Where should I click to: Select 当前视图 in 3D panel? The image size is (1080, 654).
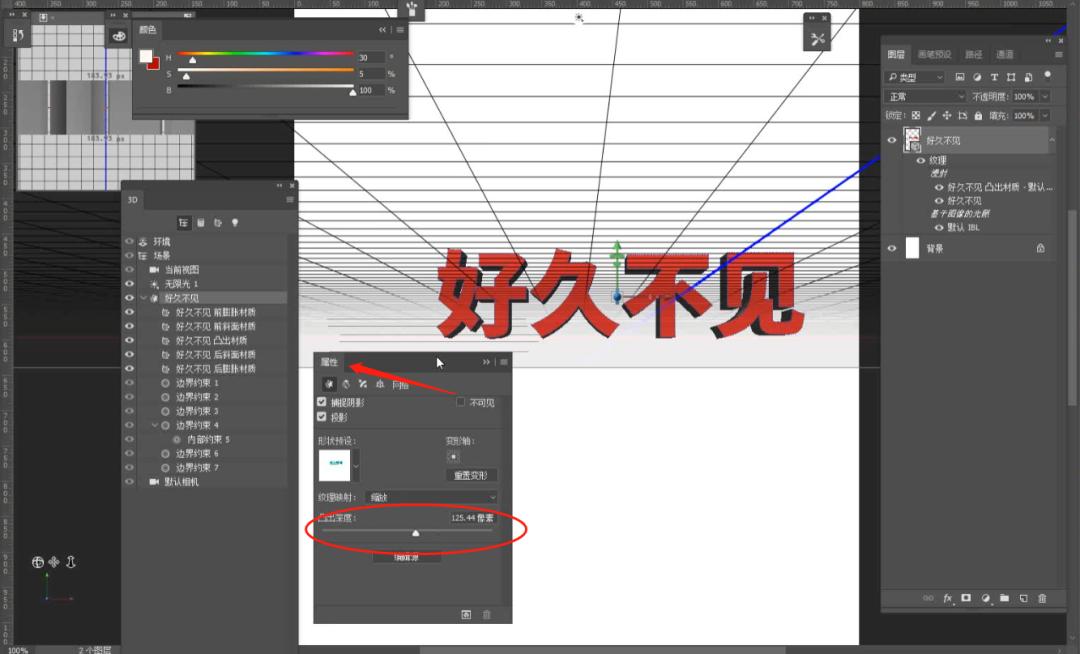click(x=182, y=270)
